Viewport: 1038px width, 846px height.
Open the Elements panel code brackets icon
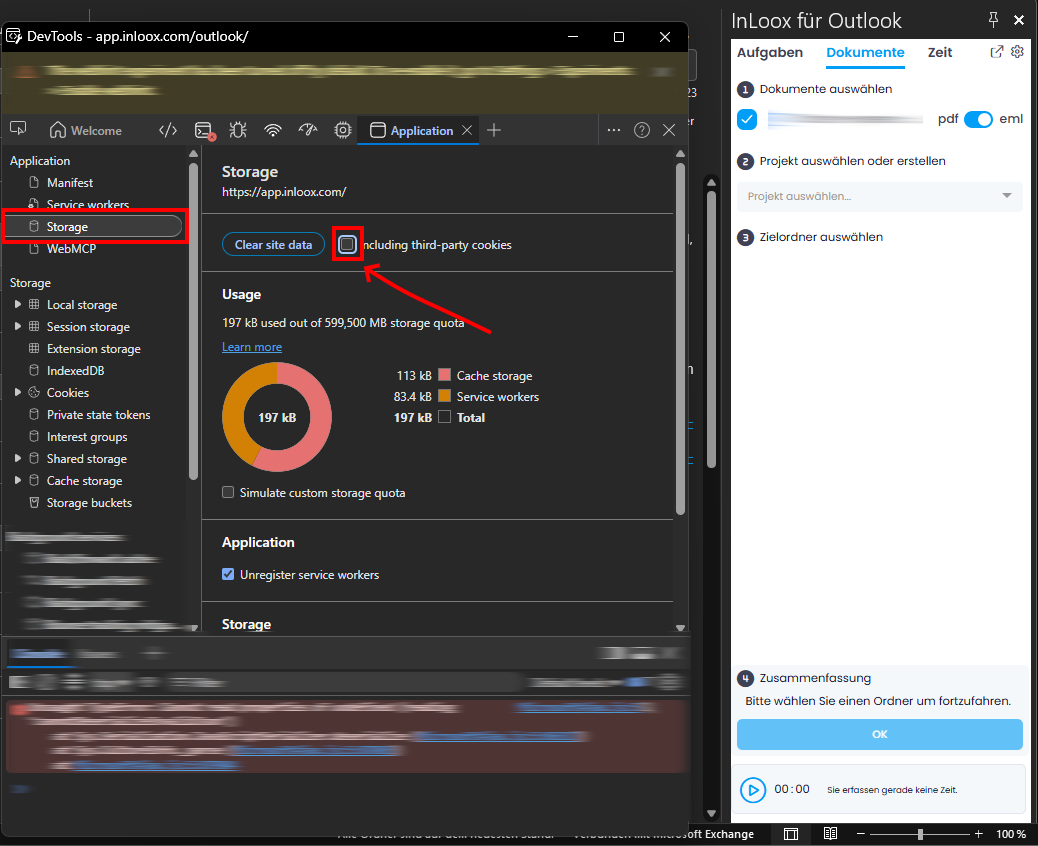click(x=168, y=130)
